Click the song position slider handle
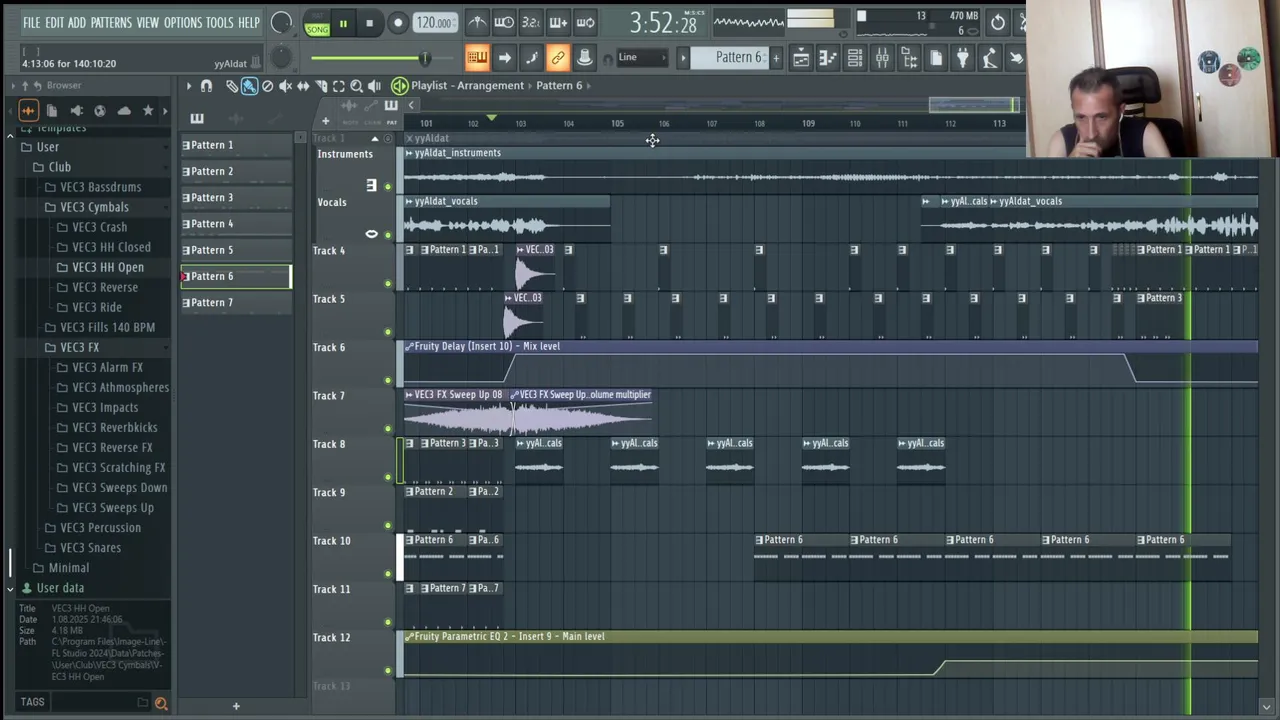This screenshot has height=720, width=1280. pyautogui.click(x=424, y=58)
